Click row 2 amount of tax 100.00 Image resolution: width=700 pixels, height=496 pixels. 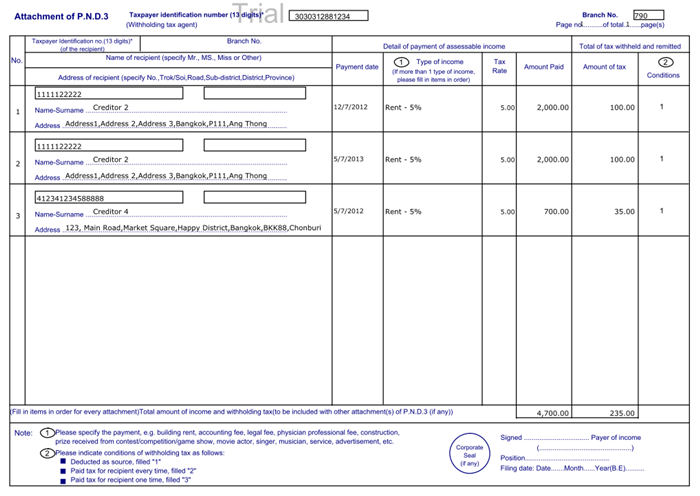[x=622, y=159]
